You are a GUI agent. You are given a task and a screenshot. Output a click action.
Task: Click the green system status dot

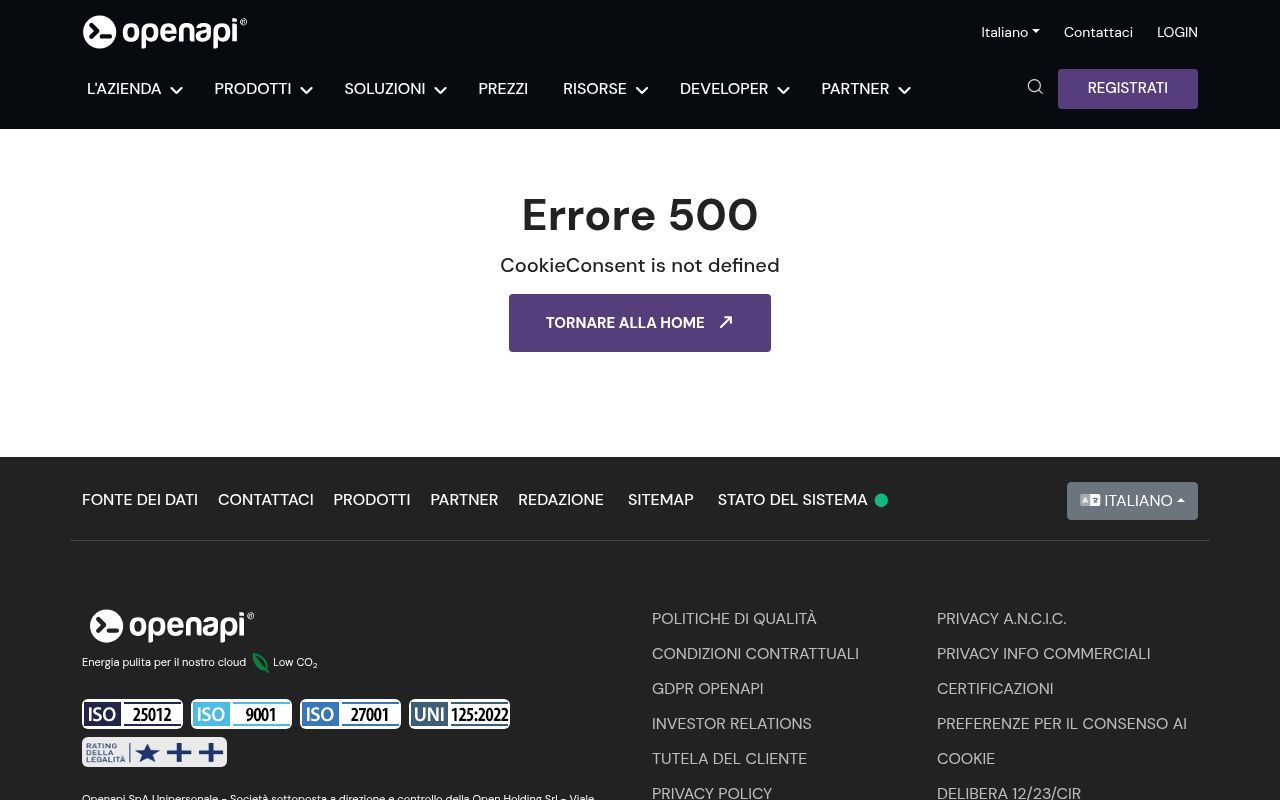pos(881,500)
